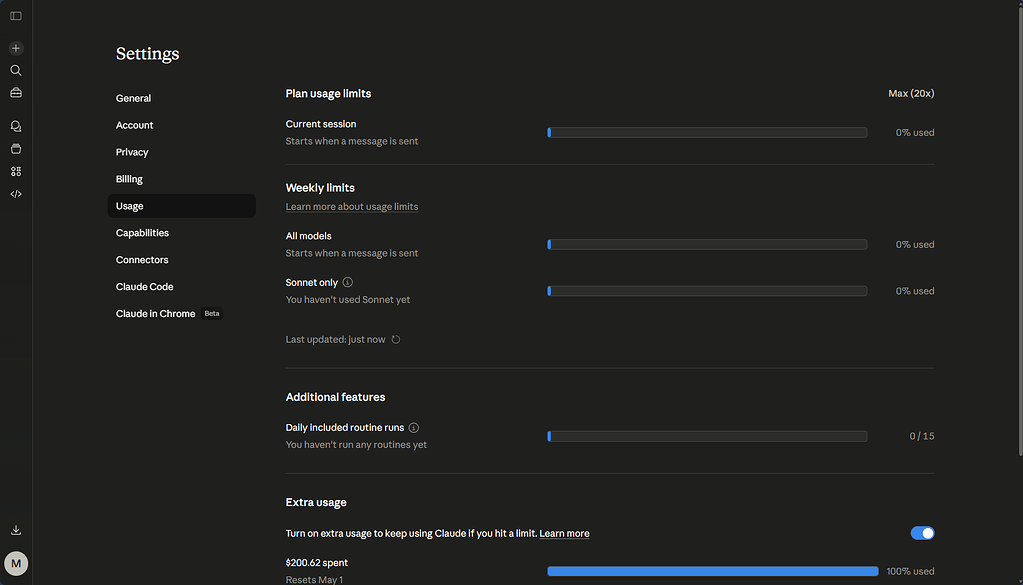
Task: Click the Resets May 1 text
Action: tap(314, 580)
